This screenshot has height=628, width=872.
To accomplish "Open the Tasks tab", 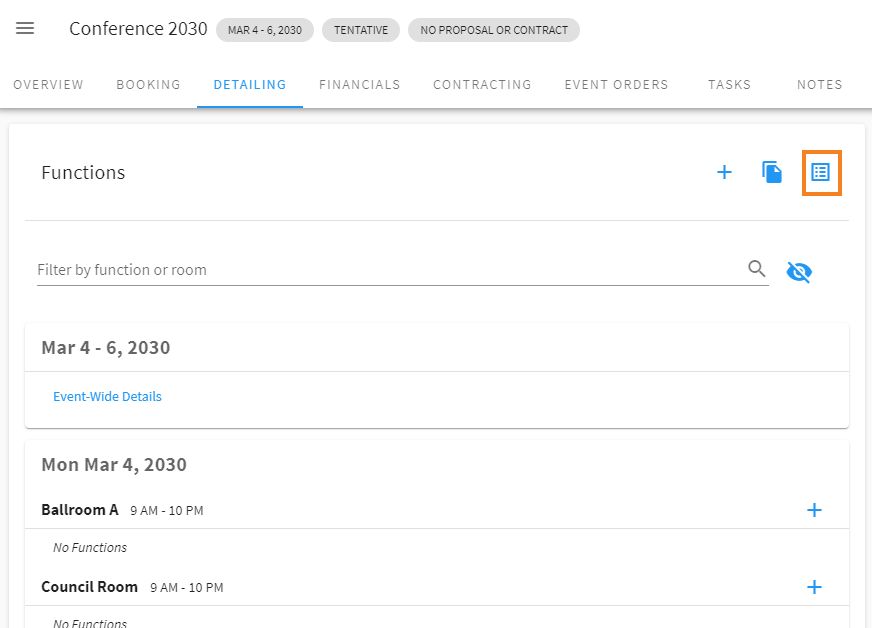I will (x=730, y=85).
